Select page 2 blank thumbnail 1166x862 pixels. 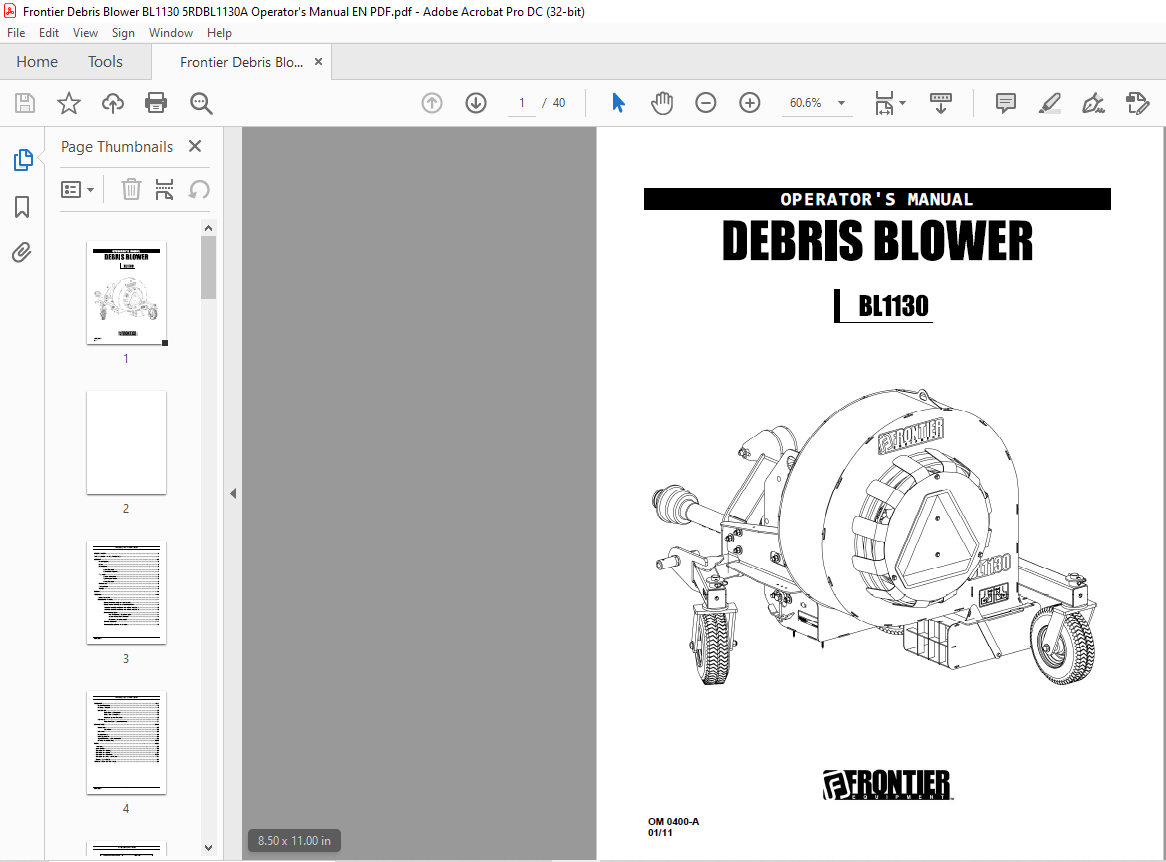pos(126,443)
